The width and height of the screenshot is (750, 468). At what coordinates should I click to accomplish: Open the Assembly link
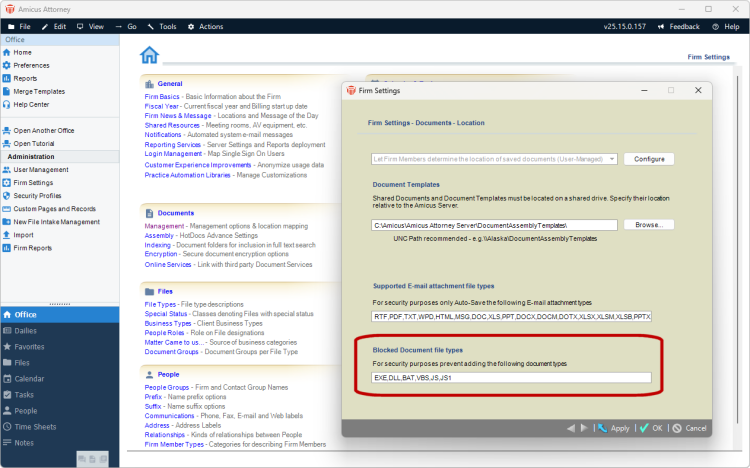tap(159, 235)
